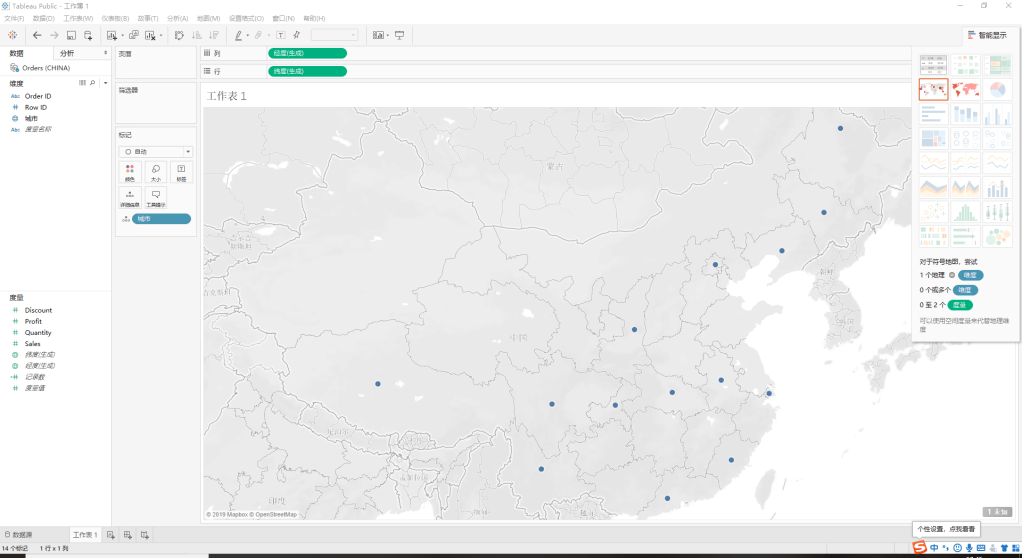1022x558 pixels.
Task: Select the filled map chart type thumbnail
Action: click(965, 90)
